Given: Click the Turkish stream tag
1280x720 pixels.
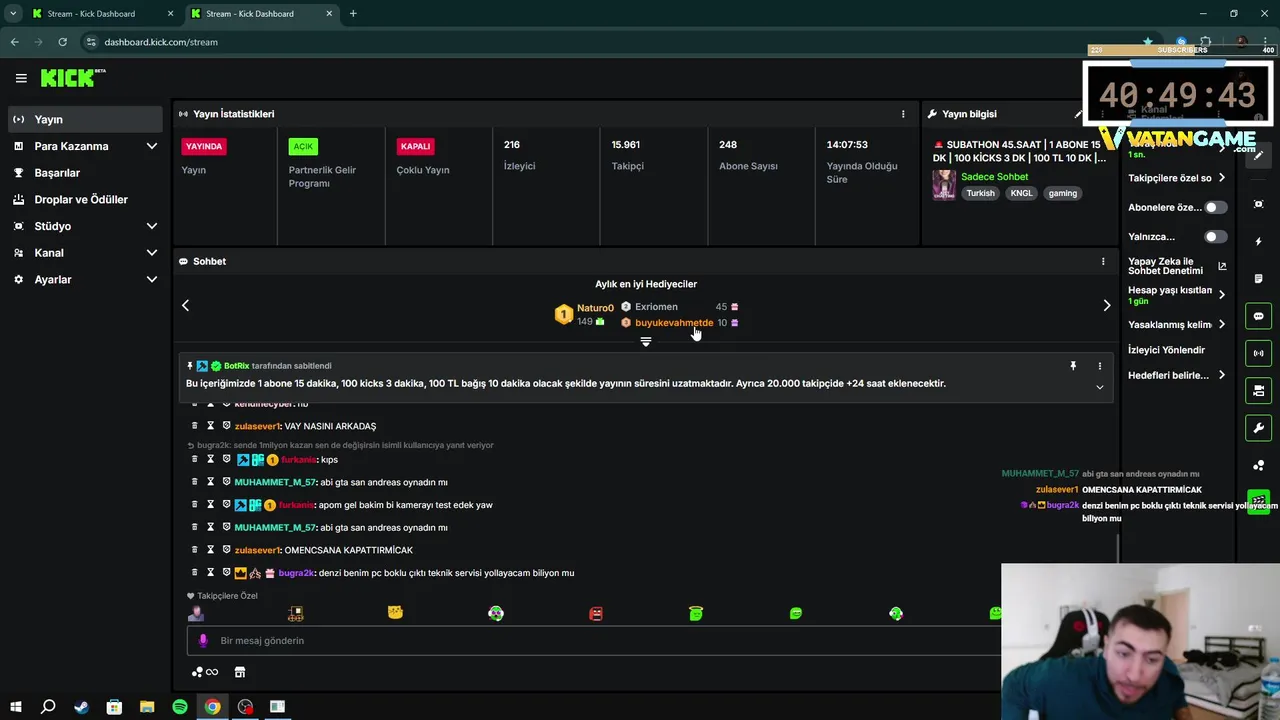Looking at the screenshot, I should pos(980,193).
